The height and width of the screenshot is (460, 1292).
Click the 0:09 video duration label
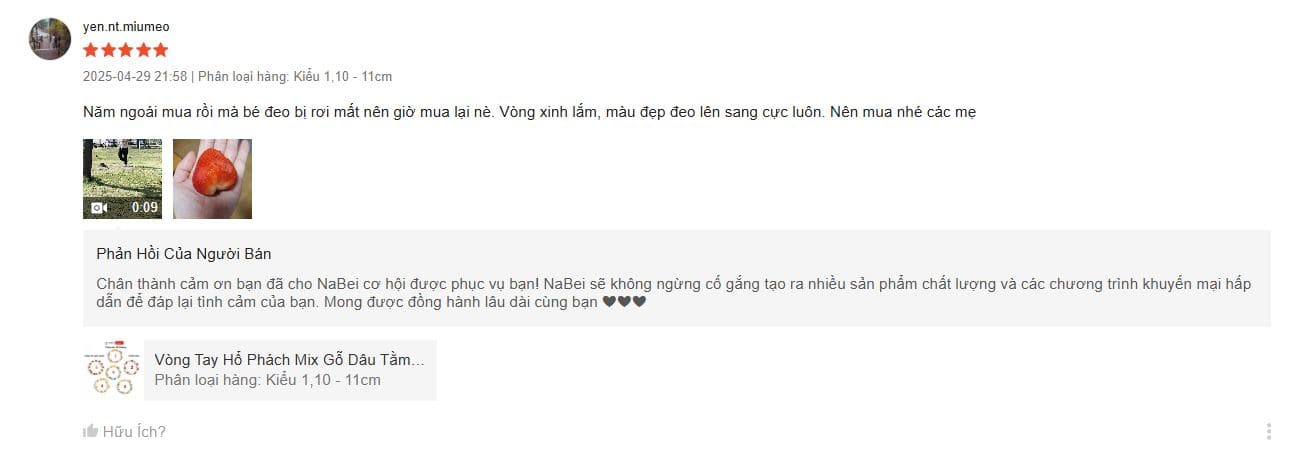145,208
